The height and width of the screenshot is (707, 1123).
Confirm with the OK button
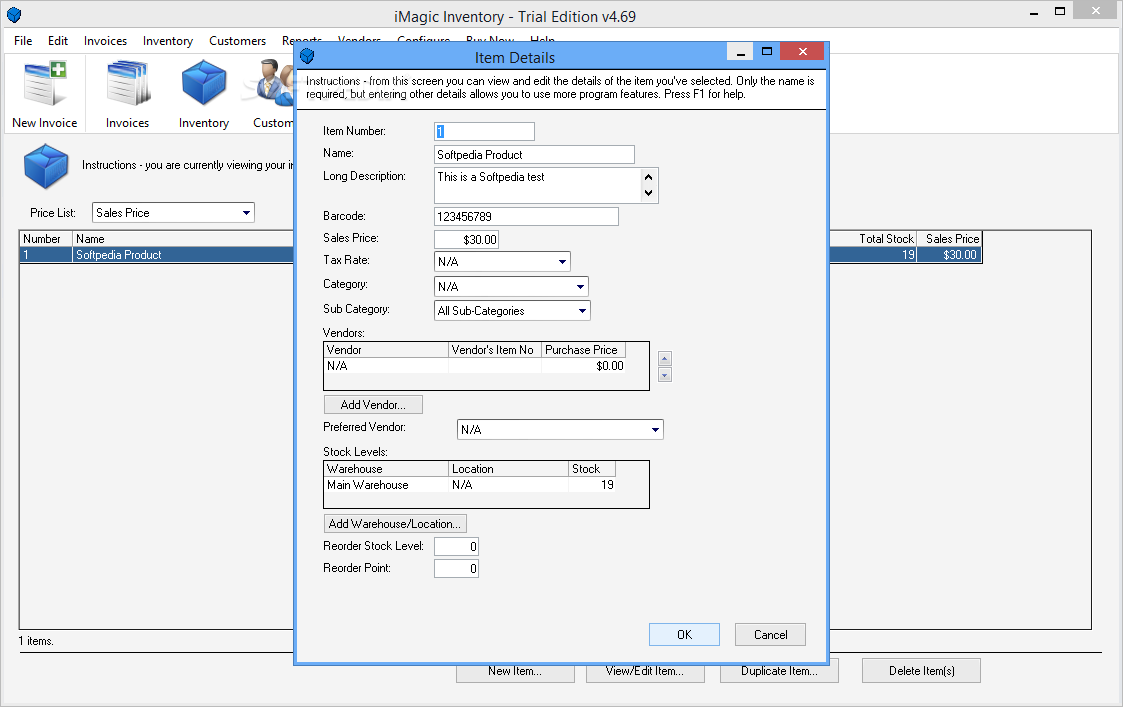click(684, 635)
